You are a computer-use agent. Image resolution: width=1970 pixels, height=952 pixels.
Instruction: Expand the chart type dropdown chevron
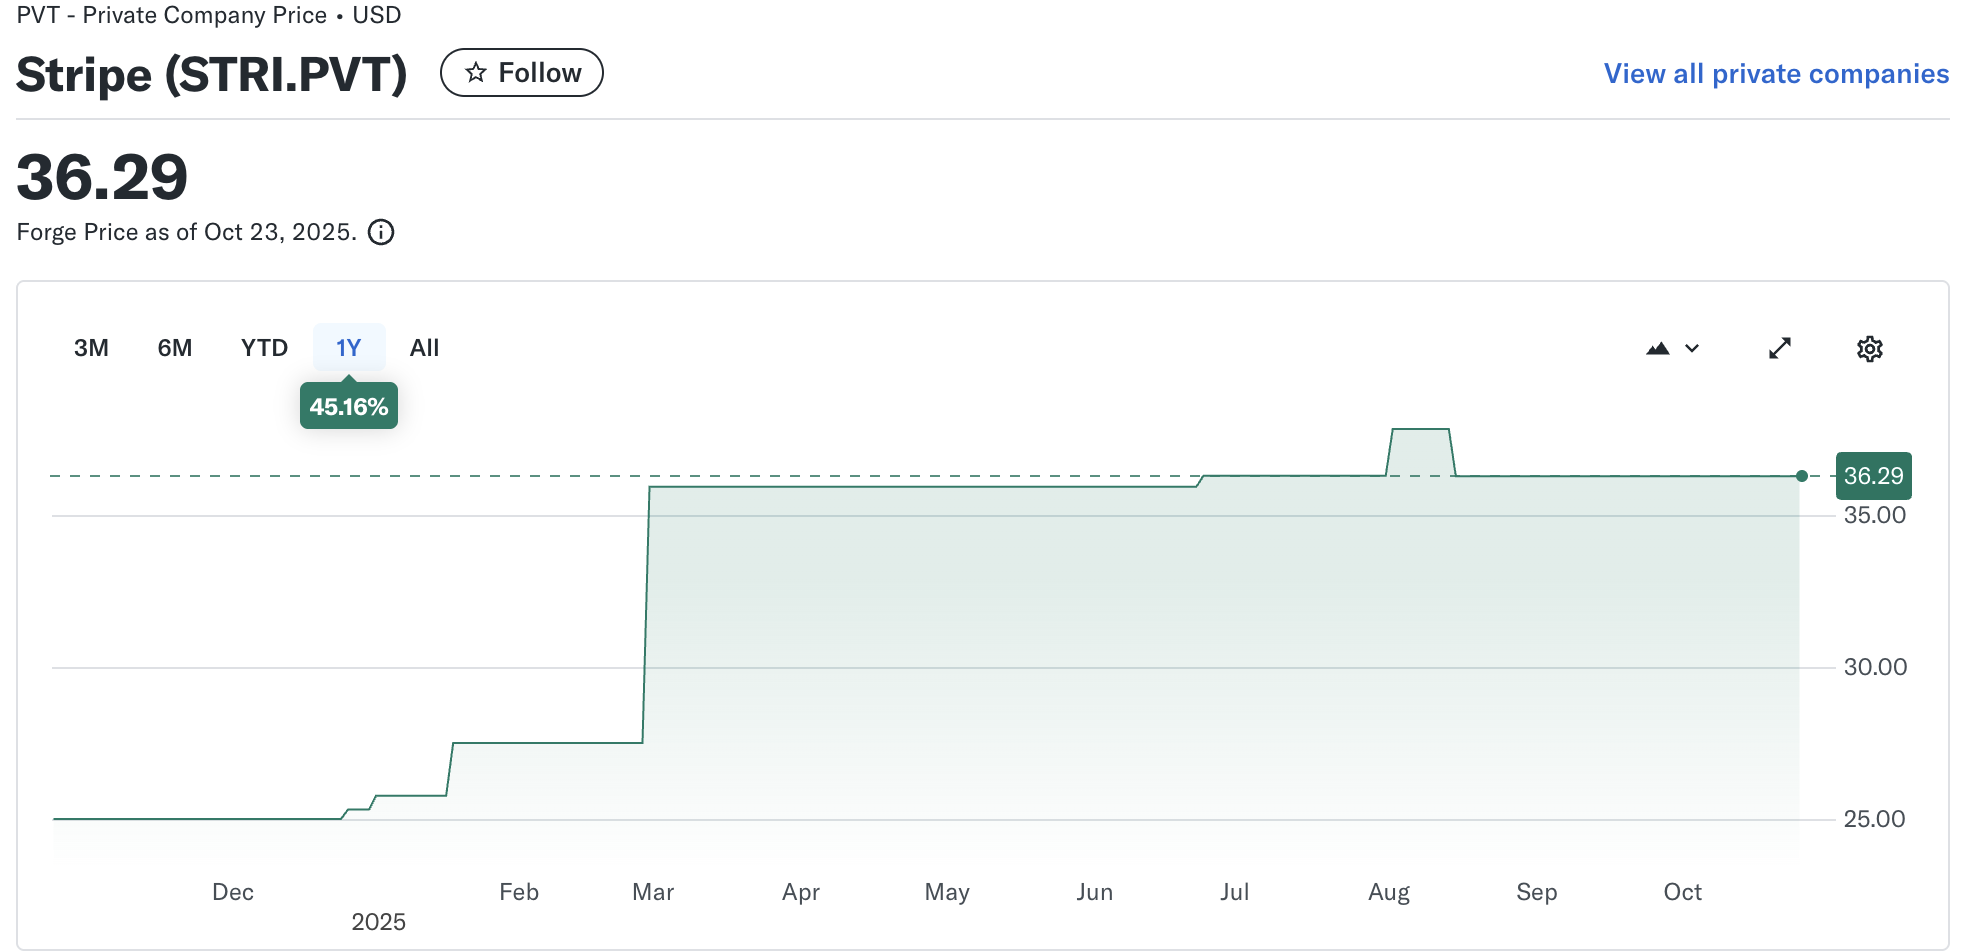1692,348
